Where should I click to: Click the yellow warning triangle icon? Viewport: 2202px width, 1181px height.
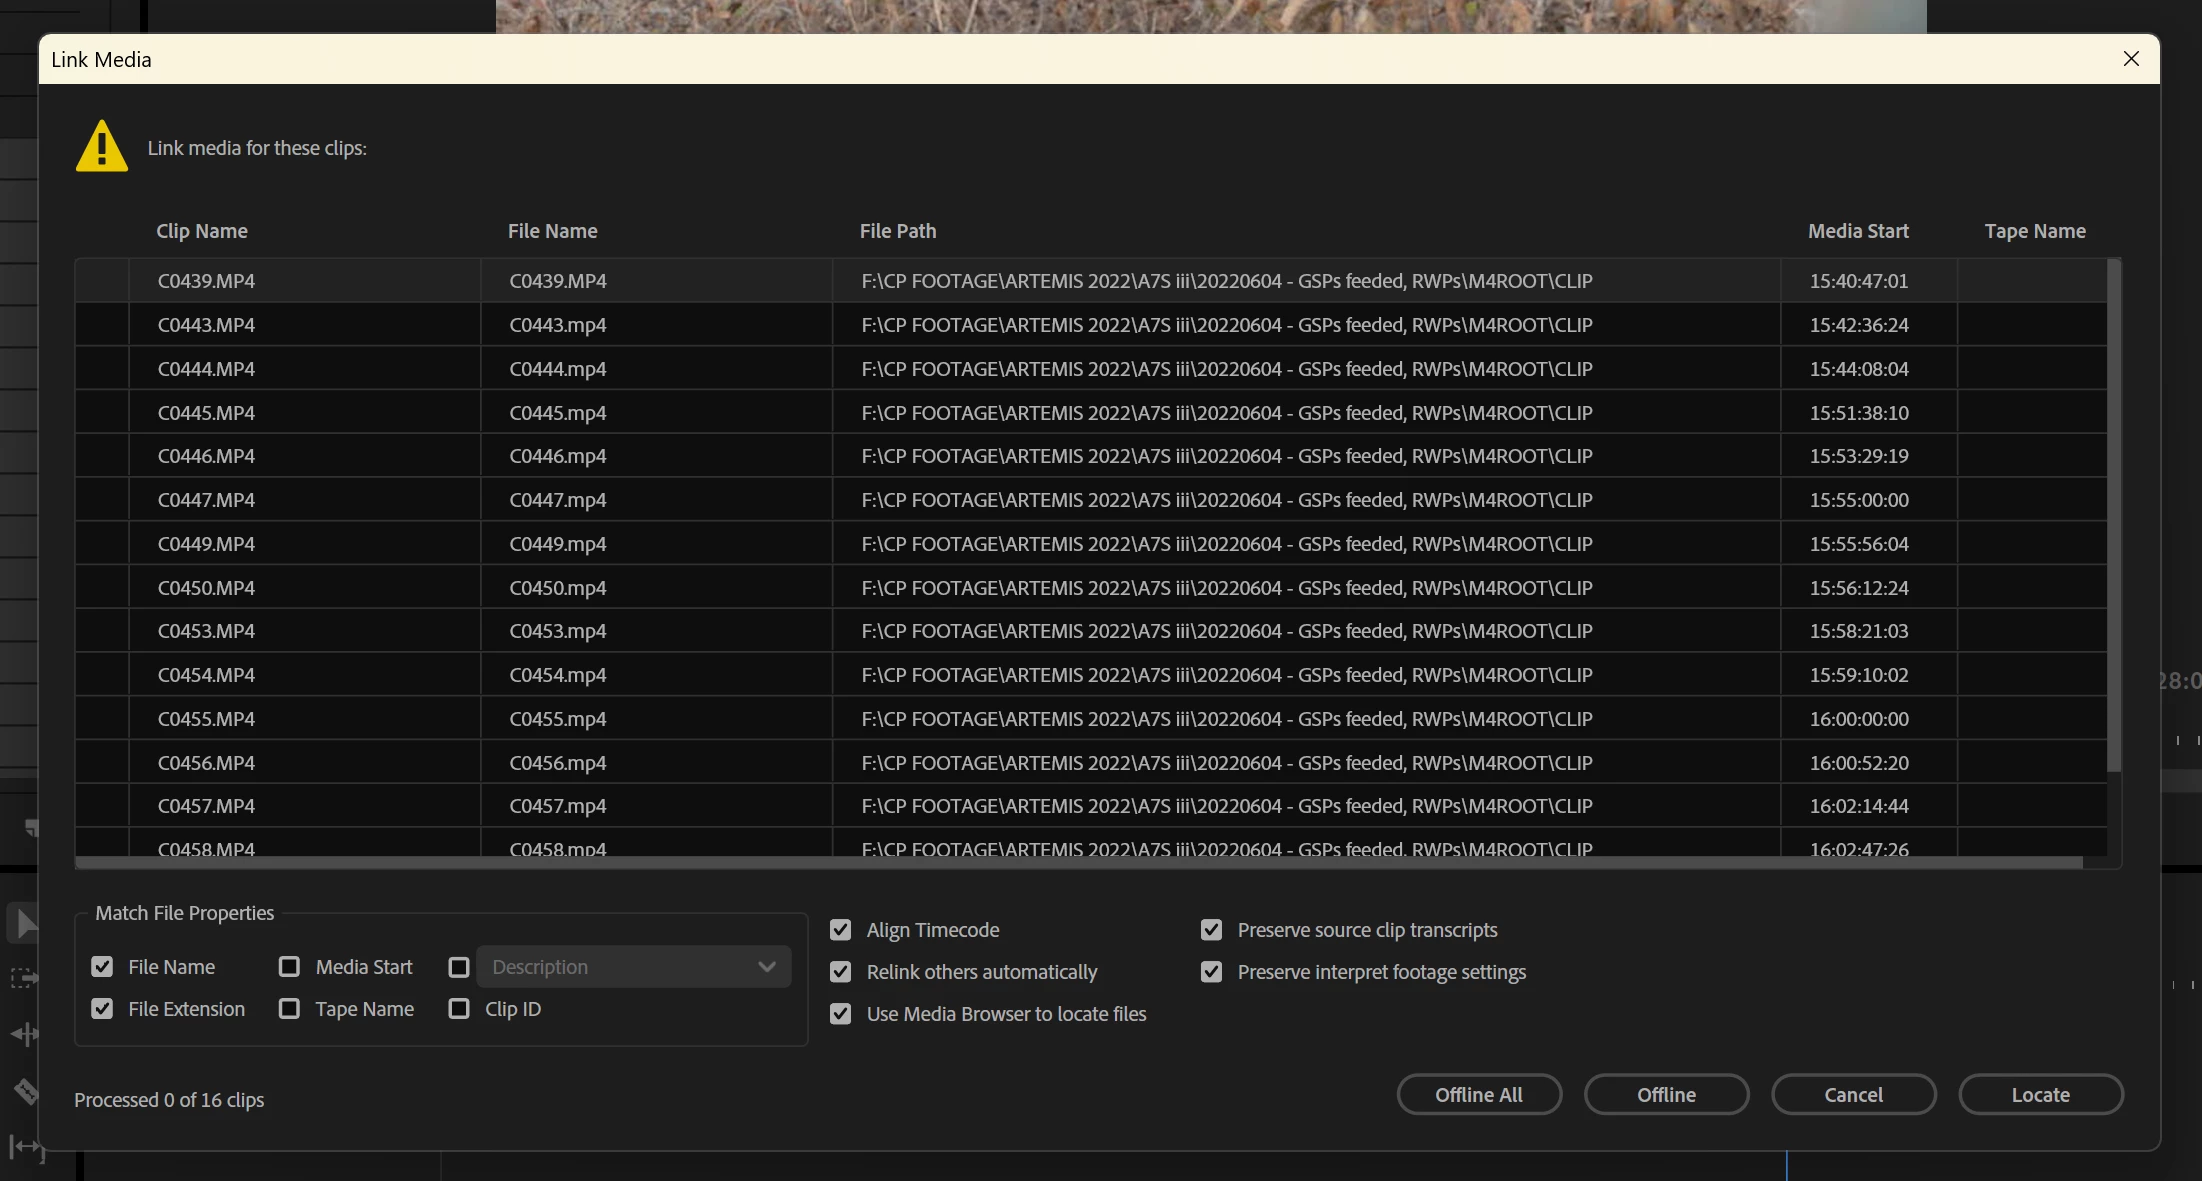(102, 147)
